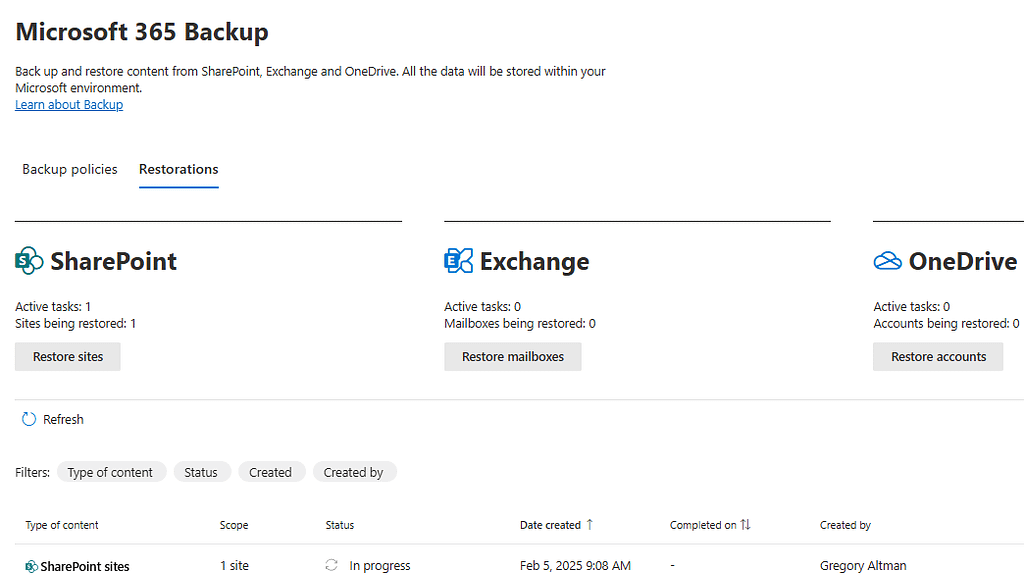Click the Exchange section heading
This screenshot has width=1024, height=577.
pos(535,261)
